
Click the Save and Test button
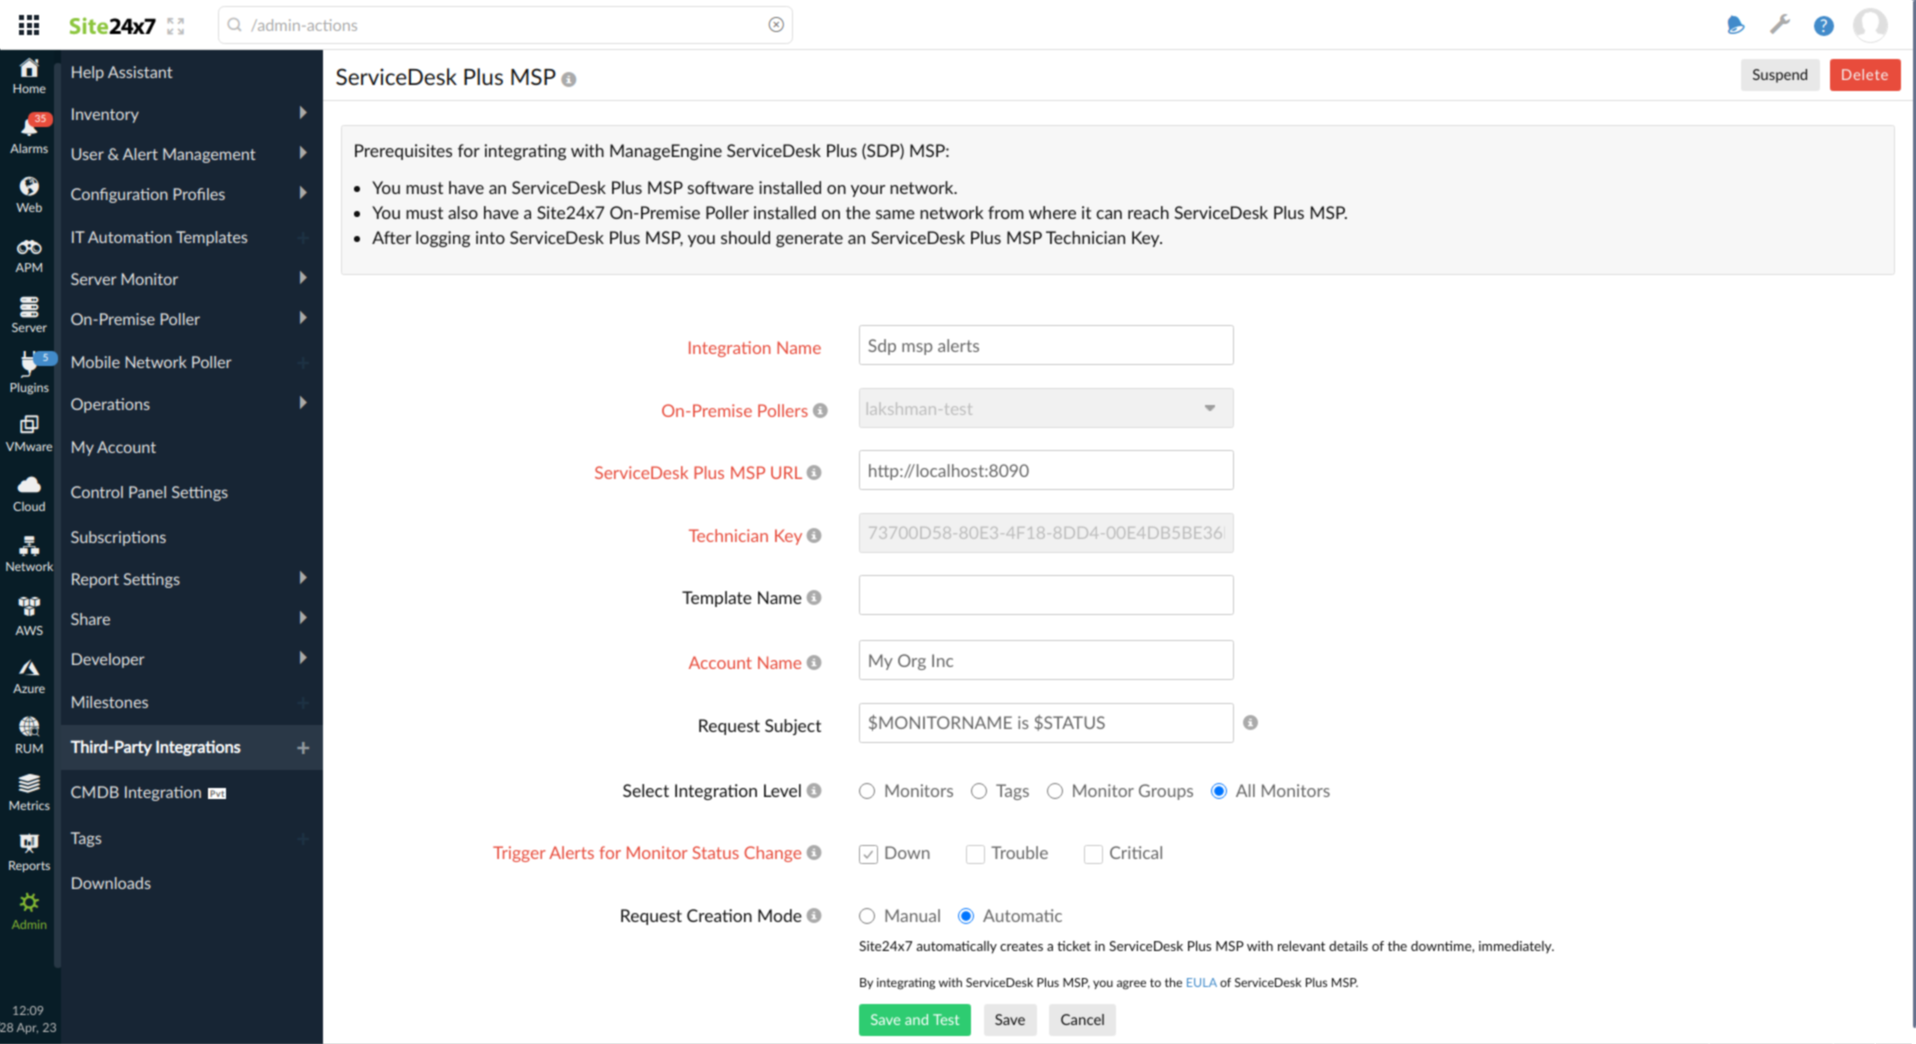coord(913,1019)
